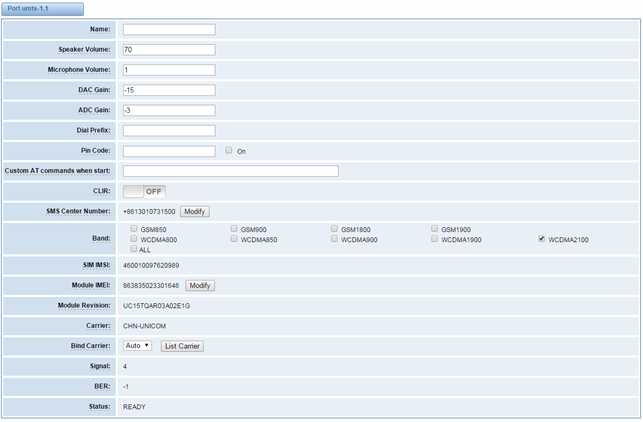Enable the Pin Code On checkbox
Viewport: 643px width, 422px height.
click(x=229, y=151)
